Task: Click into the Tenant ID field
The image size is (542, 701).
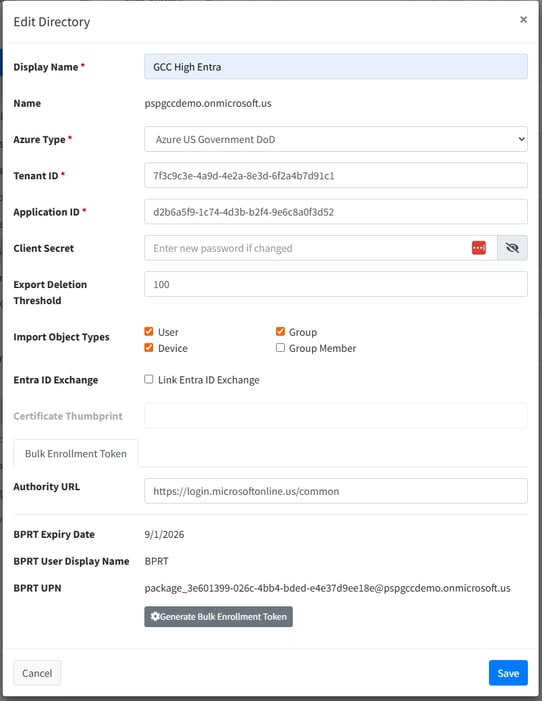Action: [x=336, y=175]
